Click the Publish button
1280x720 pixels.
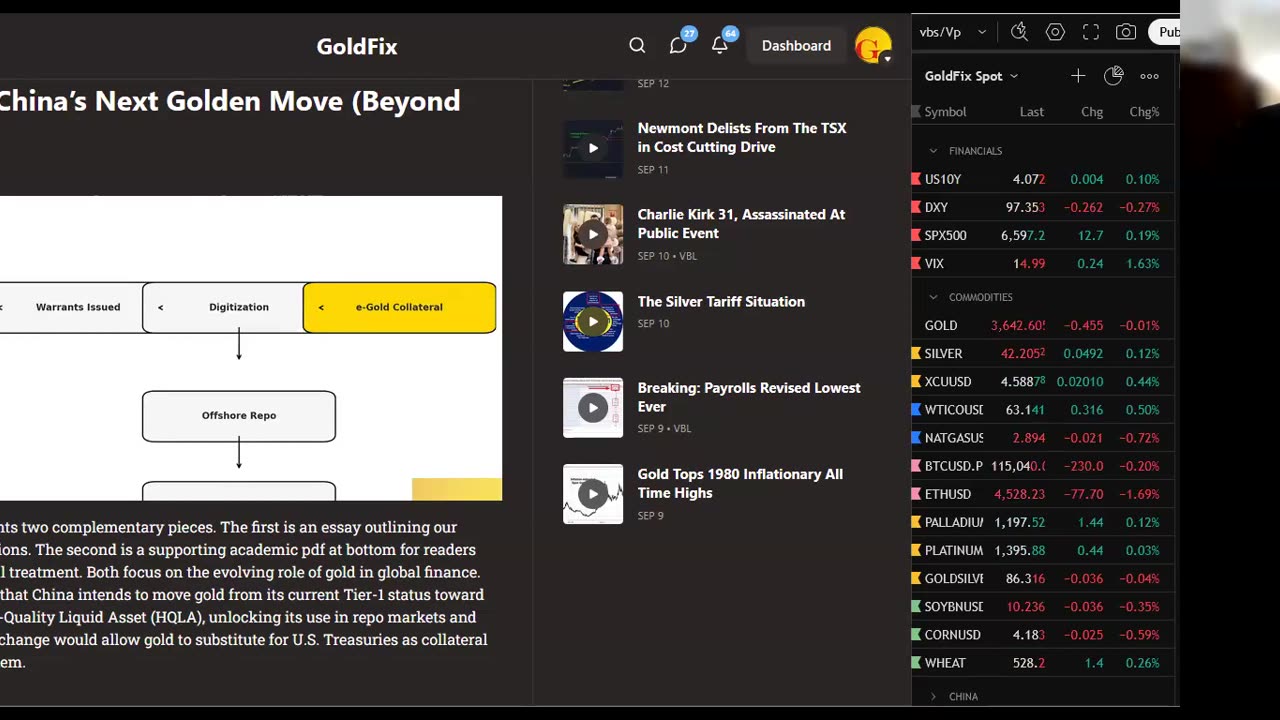coord(1165,32)
